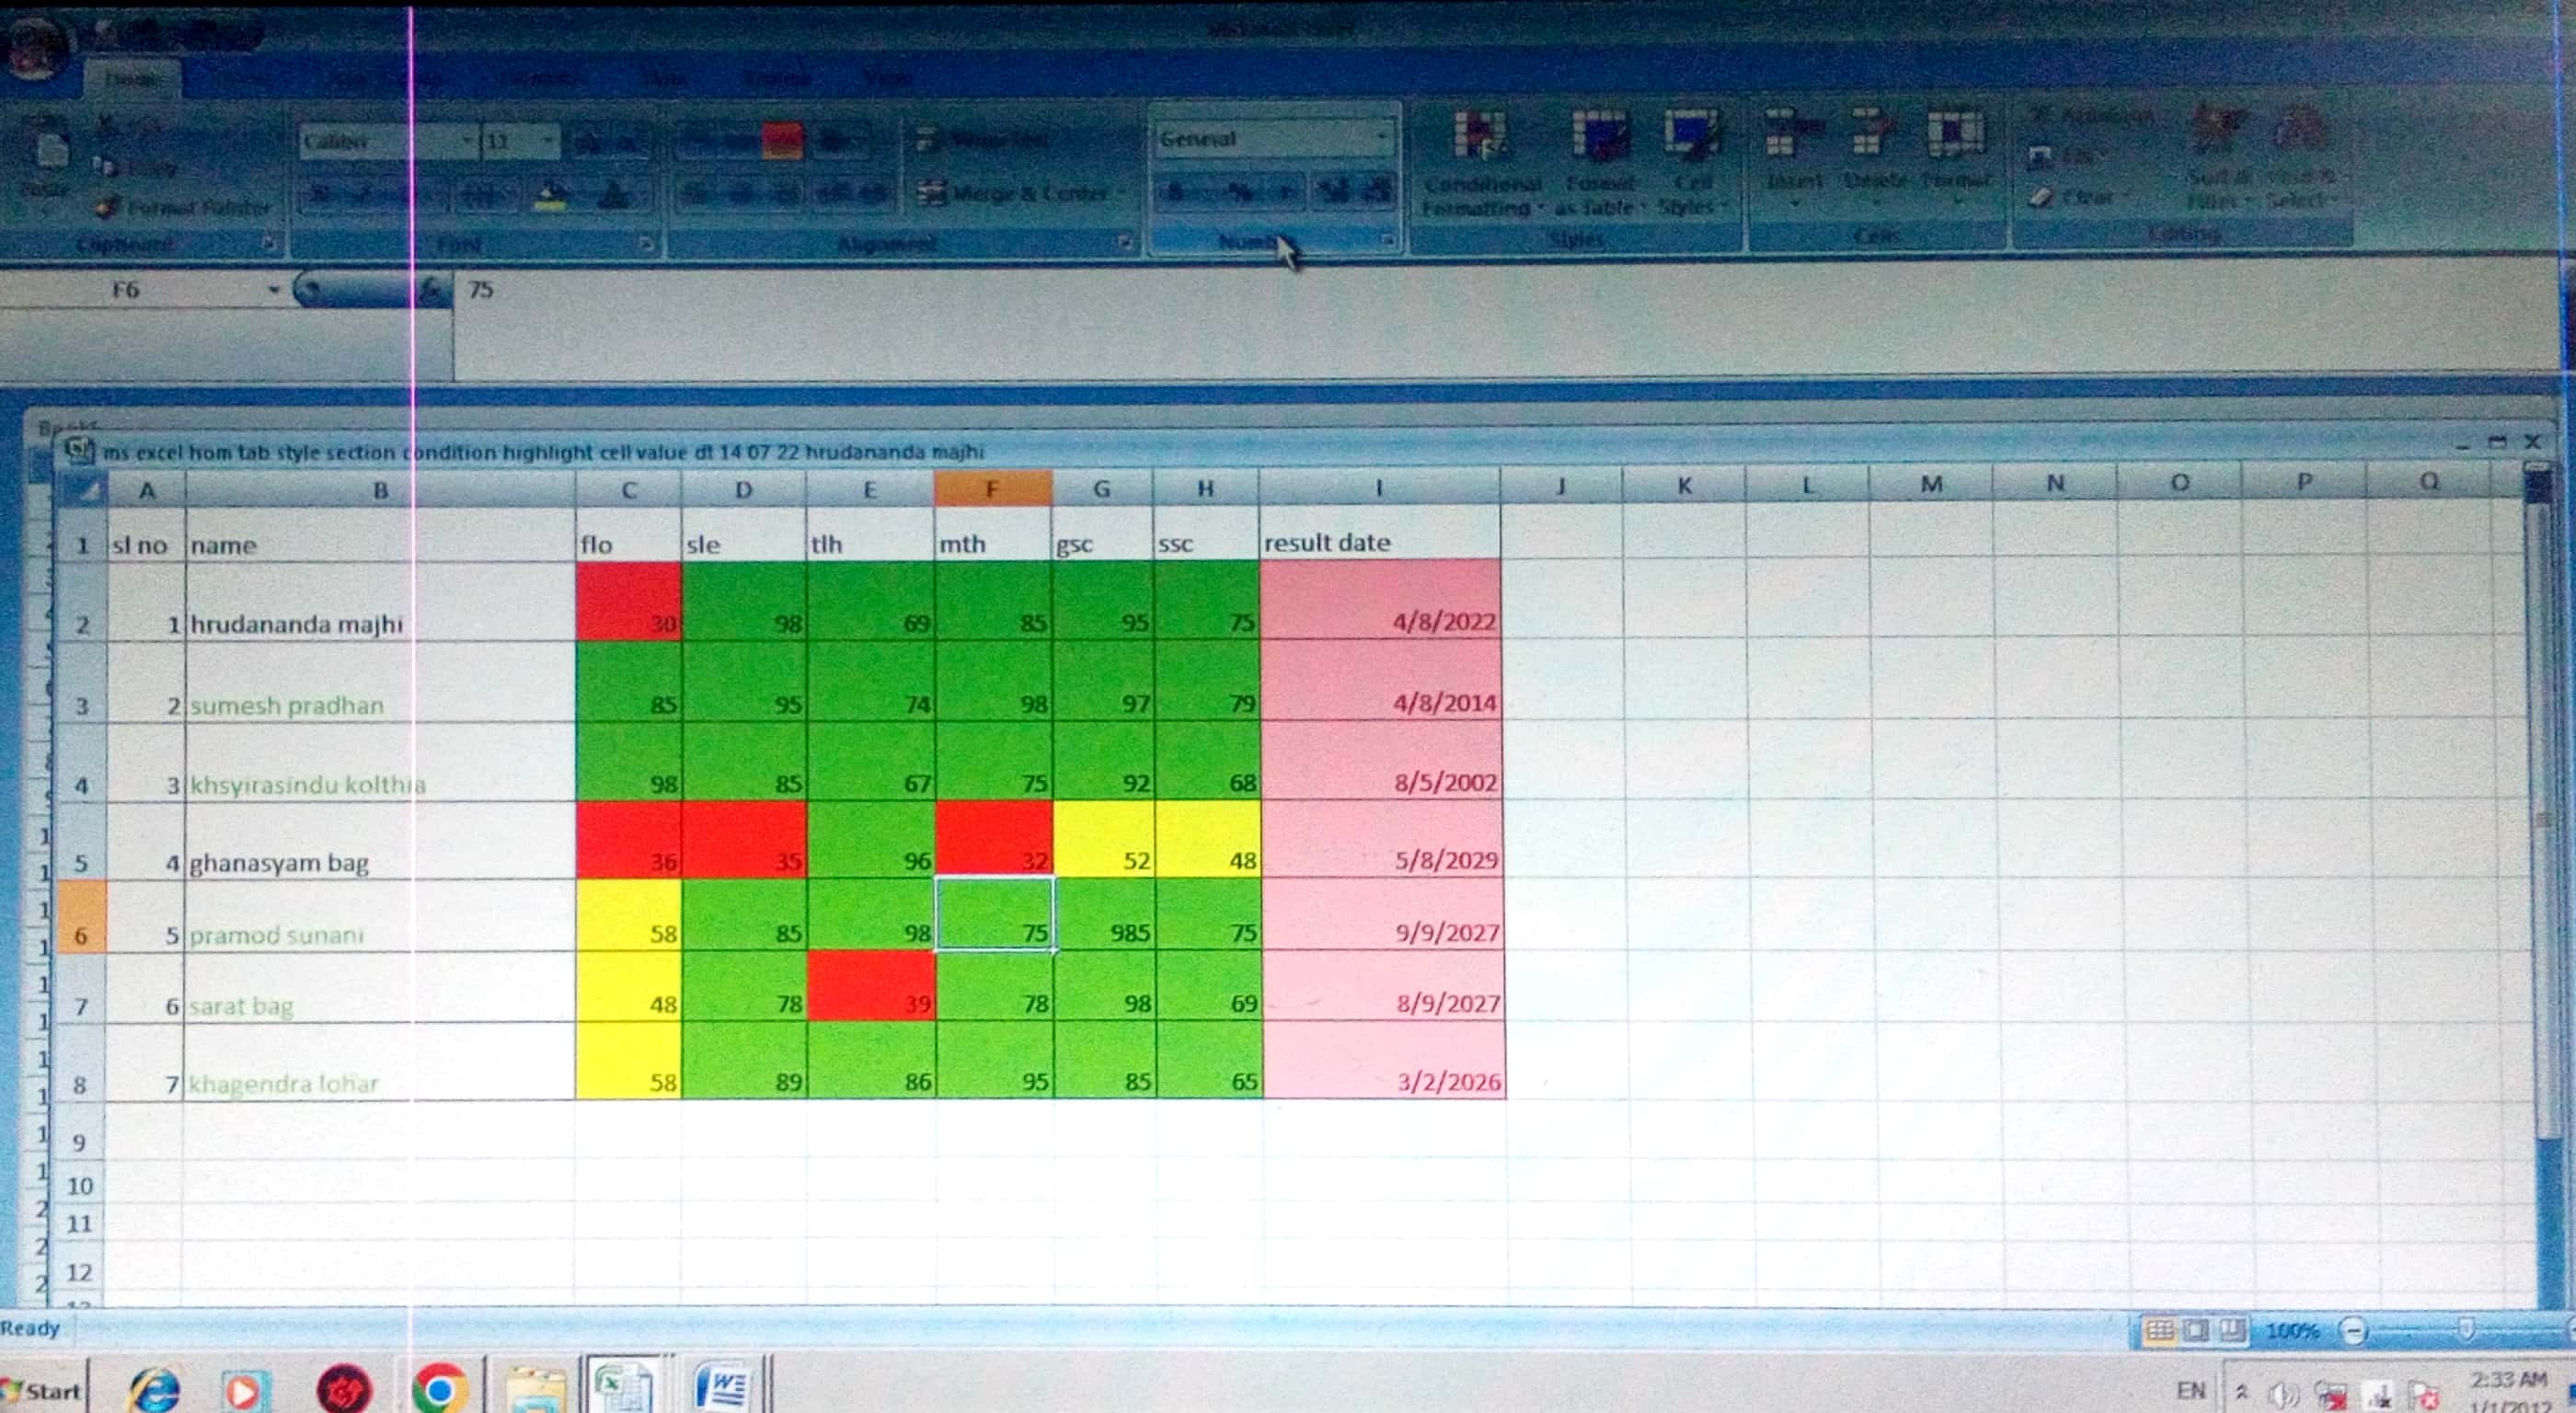2576x1413 pixels.
Task: Select column F header
Action: (x=991, y=489)
